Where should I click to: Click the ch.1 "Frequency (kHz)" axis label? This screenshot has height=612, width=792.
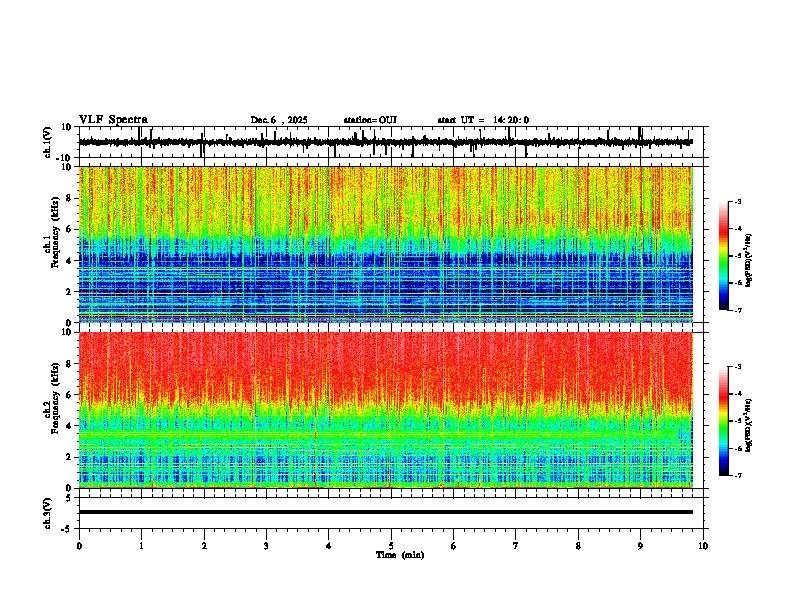pyautogui.click(x=55, y=230)
